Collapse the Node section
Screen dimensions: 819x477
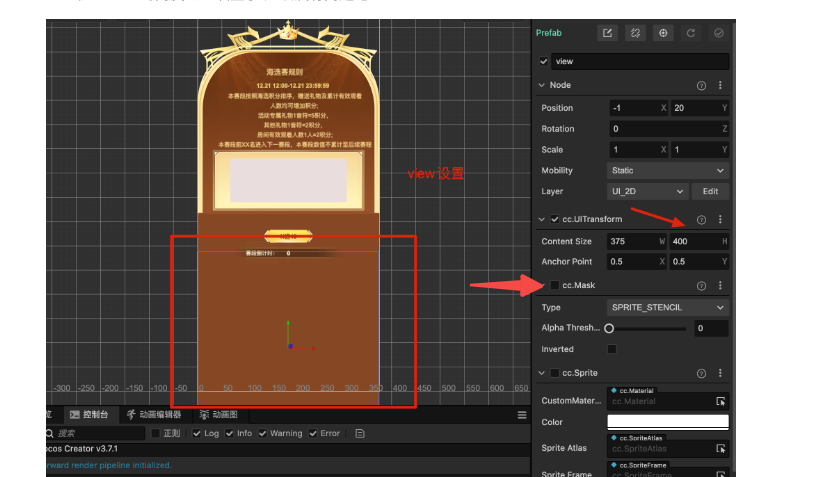tap(542, 85)
